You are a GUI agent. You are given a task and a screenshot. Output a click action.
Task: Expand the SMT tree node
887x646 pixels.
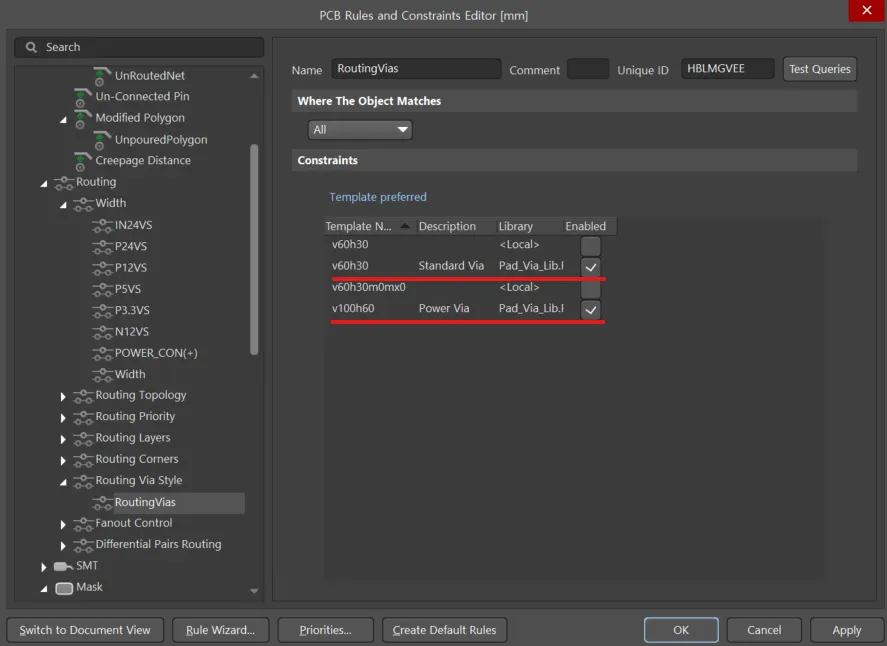44,567
